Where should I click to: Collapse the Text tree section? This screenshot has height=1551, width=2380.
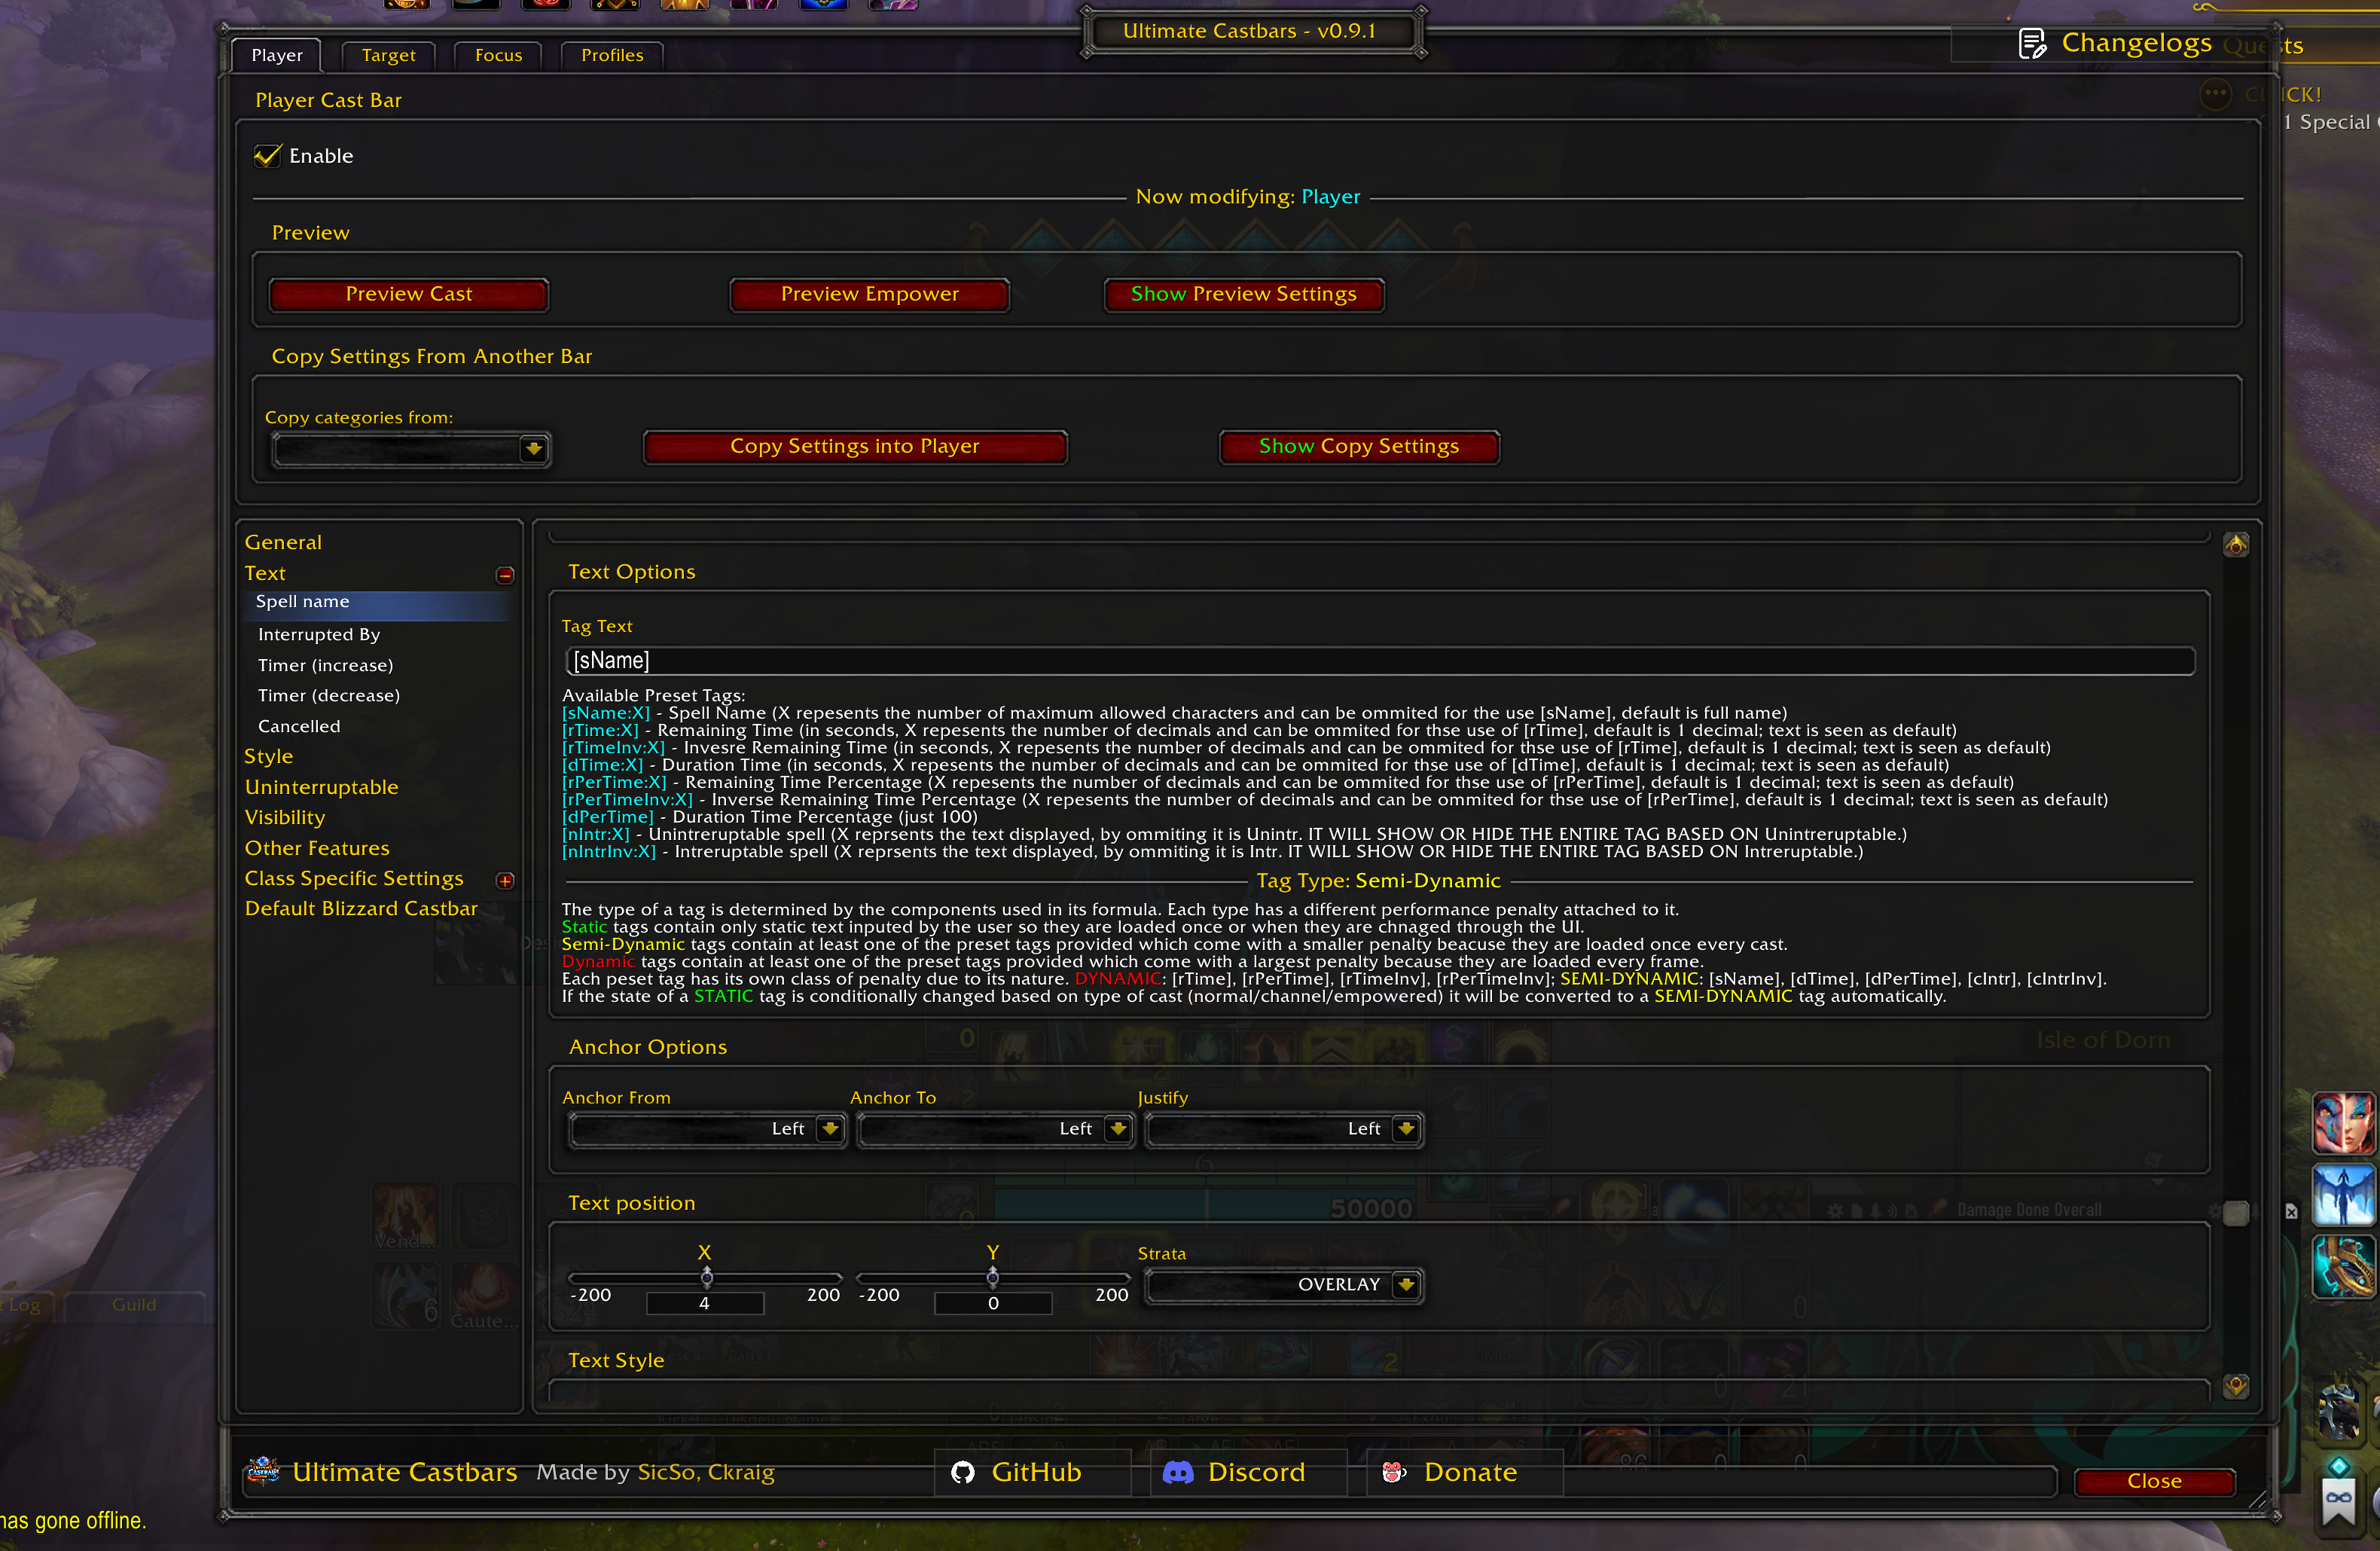point(505,575)
